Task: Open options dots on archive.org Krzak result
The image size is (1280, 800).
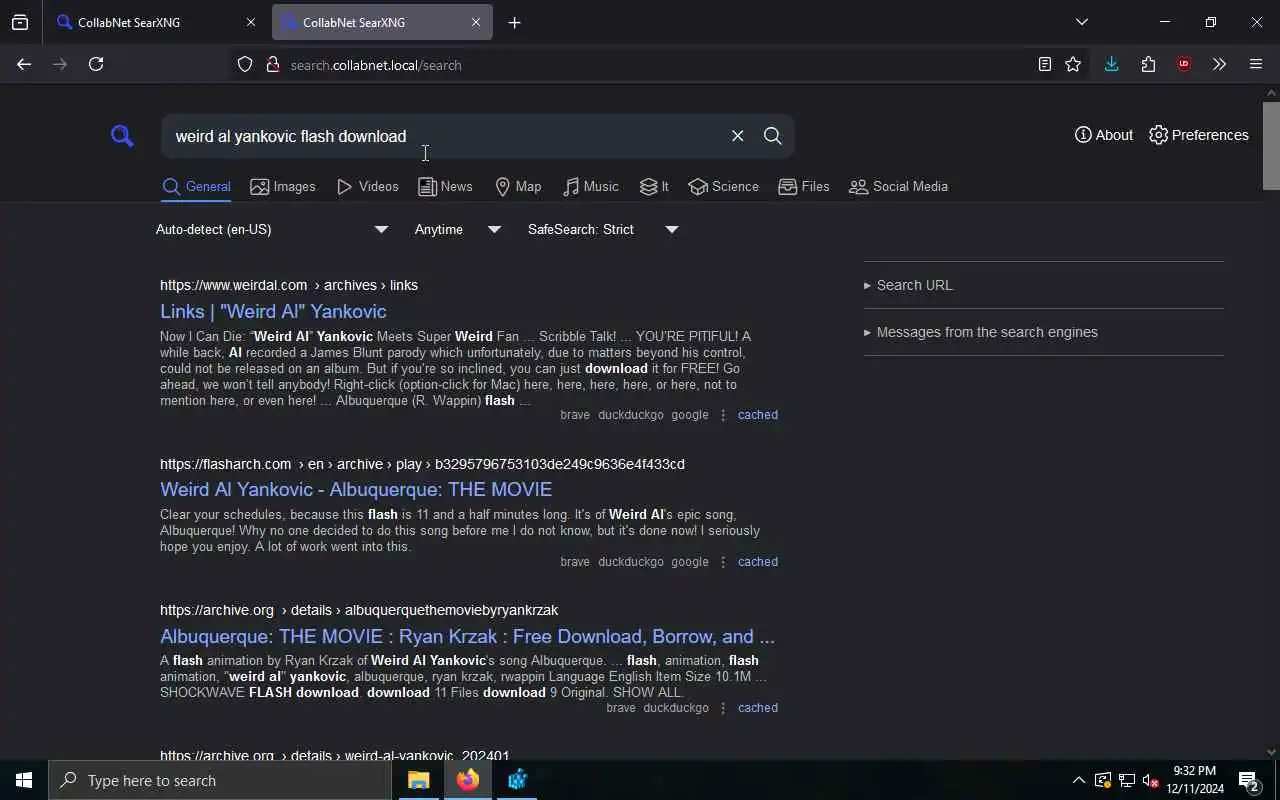Action: click(723, 707)
